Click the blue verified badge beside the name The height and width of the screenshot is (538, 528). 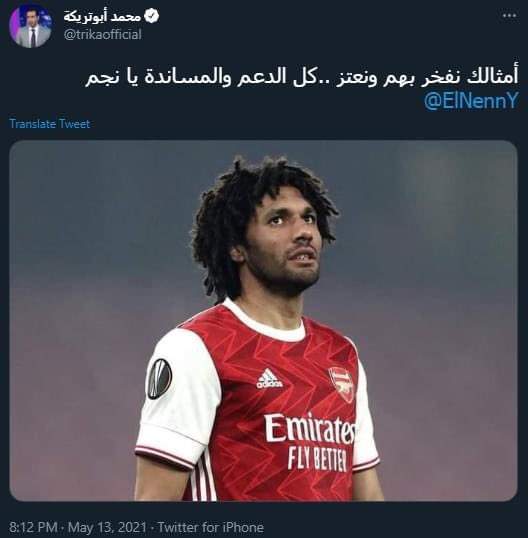point(151,16)
